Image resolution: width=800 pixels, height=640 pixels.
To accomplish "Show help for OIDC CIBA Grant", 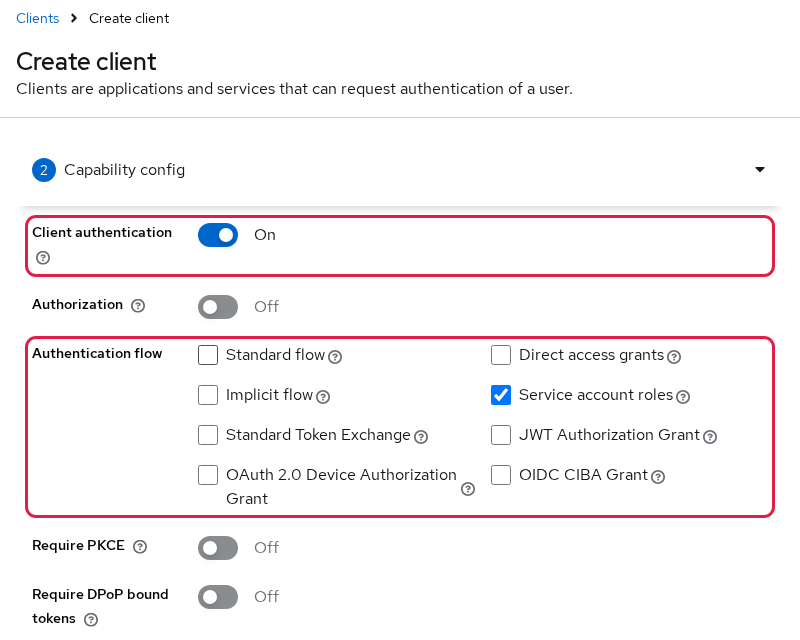I will tap(658, 477).
